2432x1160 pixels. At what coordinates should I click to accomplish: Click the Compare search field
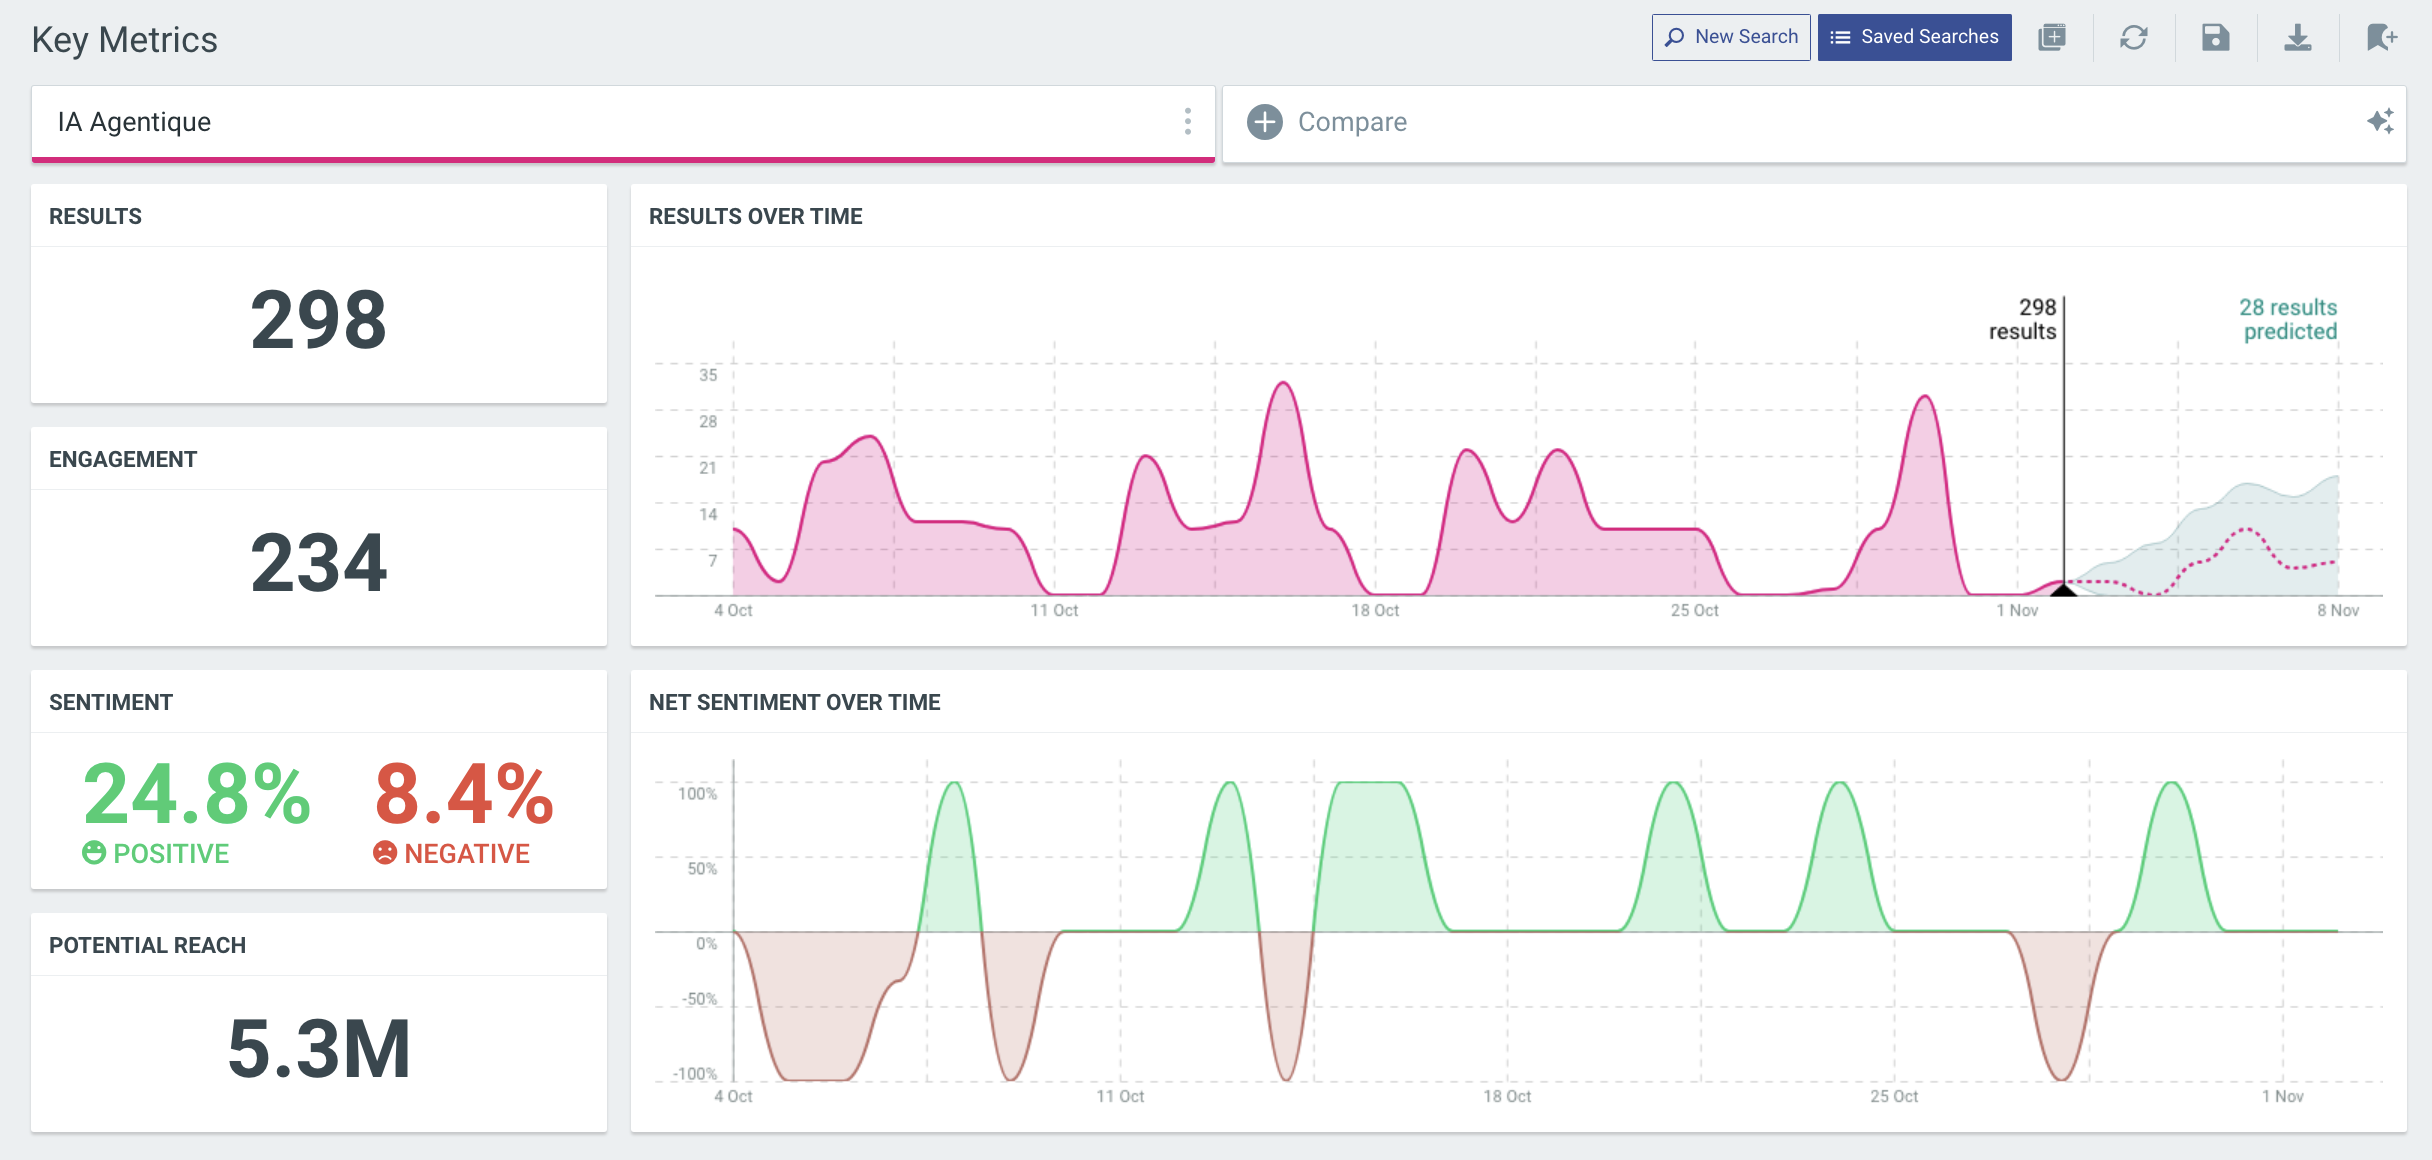(x=1352, y=122)
